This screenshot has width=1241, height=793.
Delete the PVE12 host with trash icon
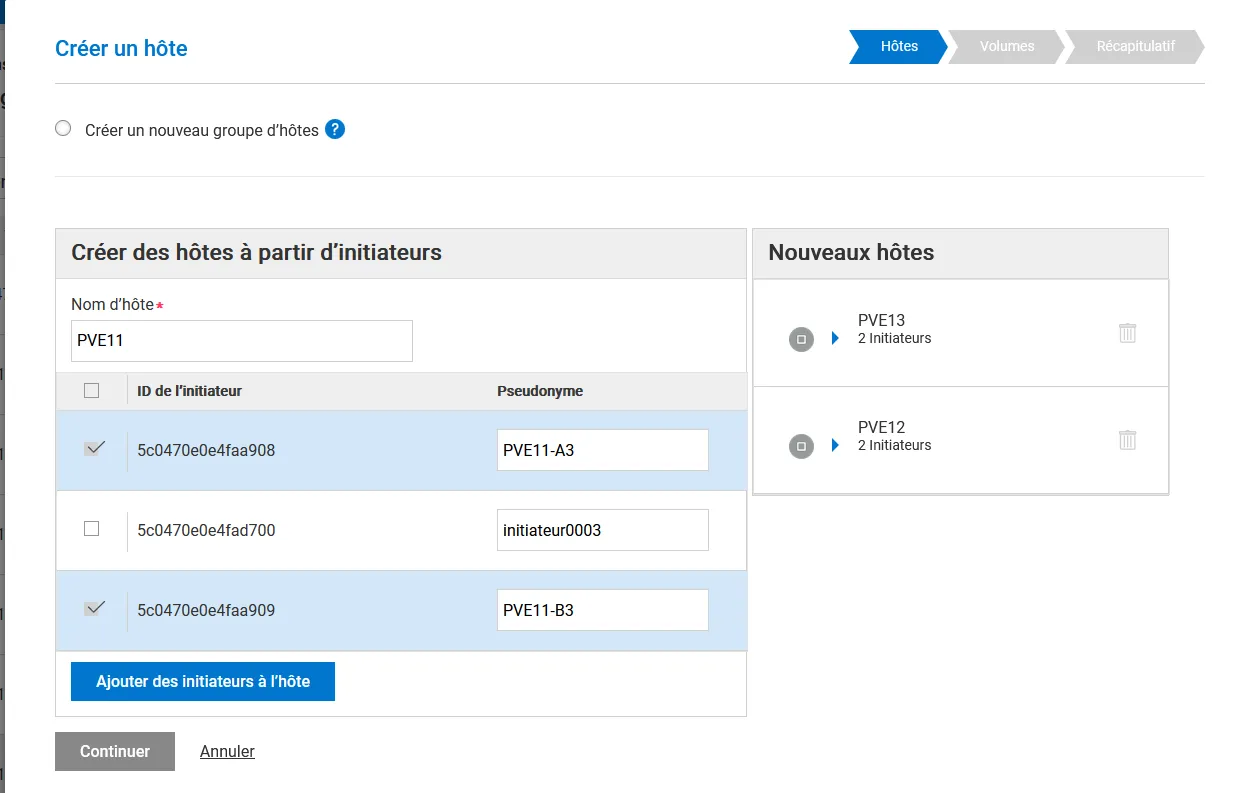pyautogui.click(x=1127, y=440)
